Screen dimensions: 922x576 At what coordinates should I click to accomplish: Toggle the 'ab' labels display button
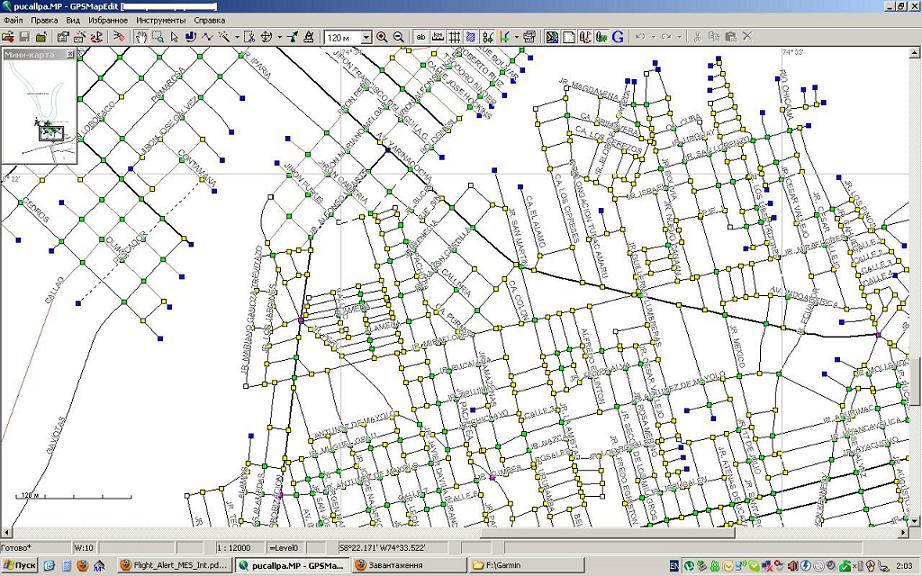click(421, 37)
